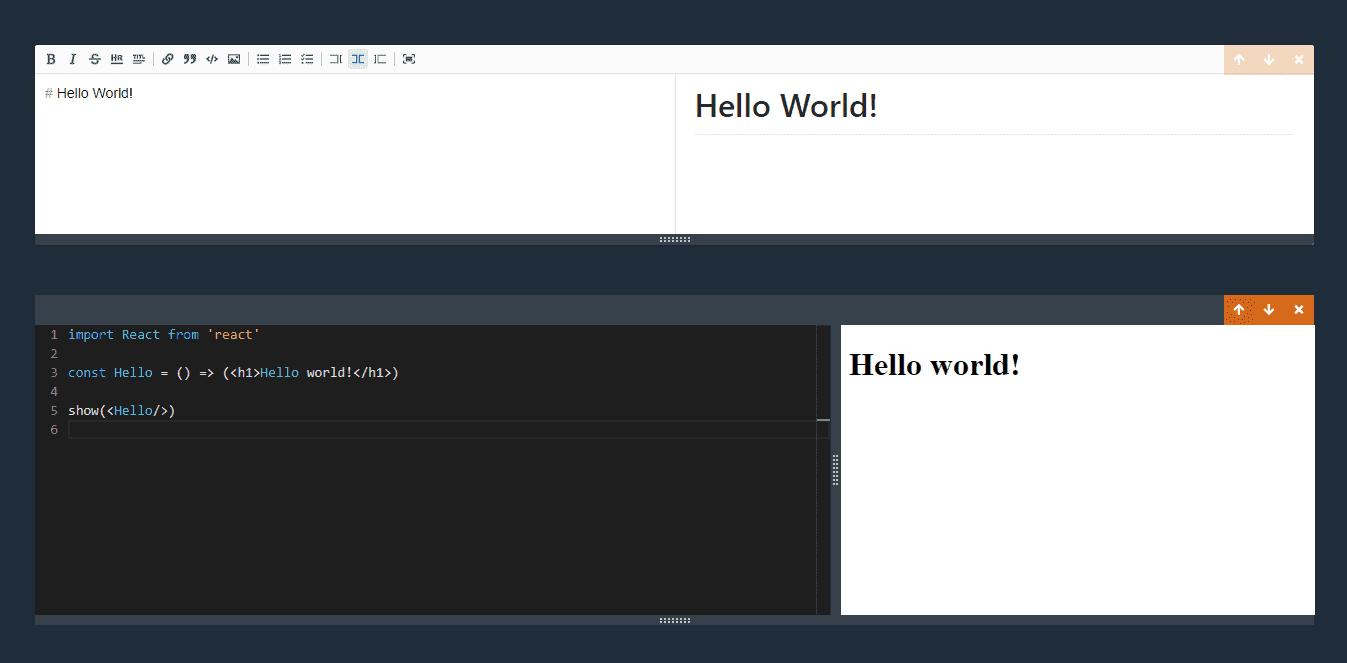Insert inline code with the code icon
1347x663 pixels.
coord(212,59)
